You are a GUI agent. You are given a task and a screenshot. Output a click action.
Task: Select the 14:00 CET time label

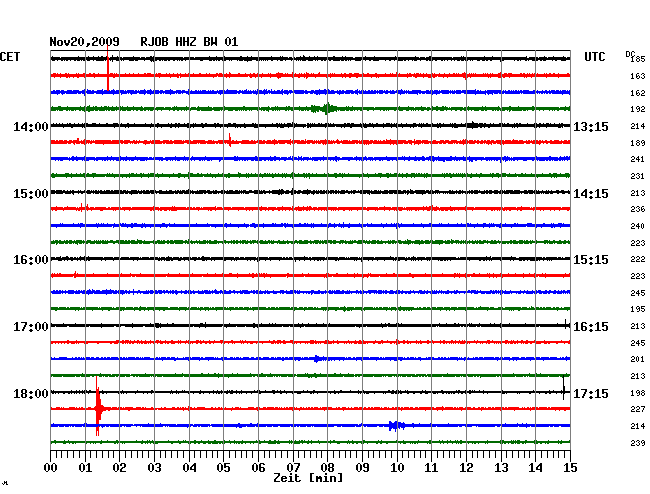31,126
